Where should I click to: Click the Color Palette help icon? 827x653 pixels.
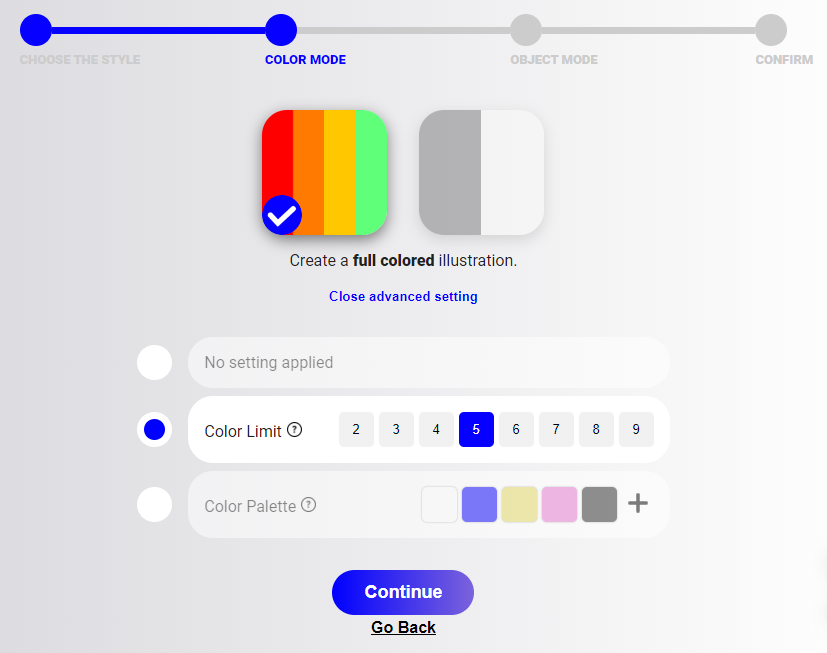coord(308,505)
